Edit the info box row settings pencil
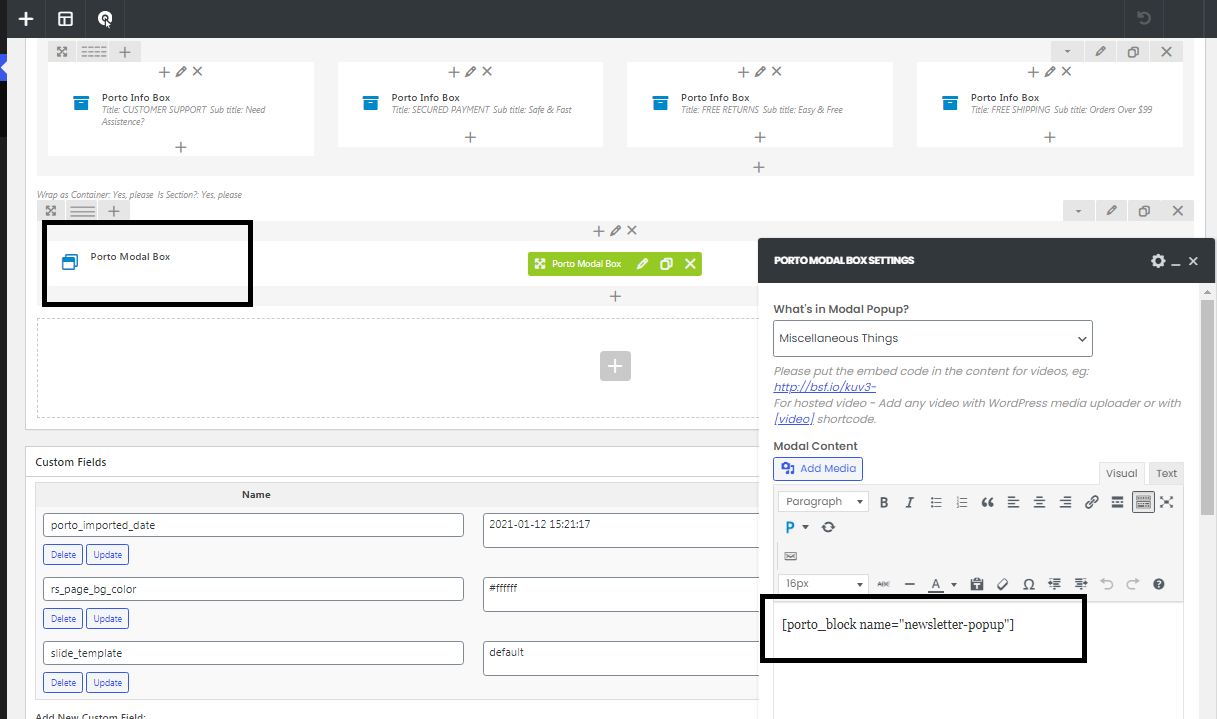This screenshot has width=1217, height=719. 1100,52
